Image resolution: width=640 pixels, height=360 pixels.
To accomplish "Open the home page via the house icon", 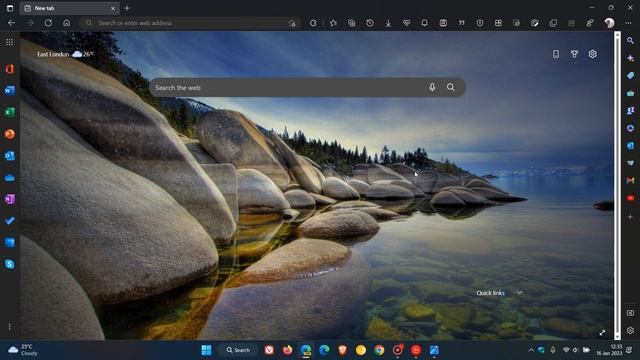I will click(67, 23).
